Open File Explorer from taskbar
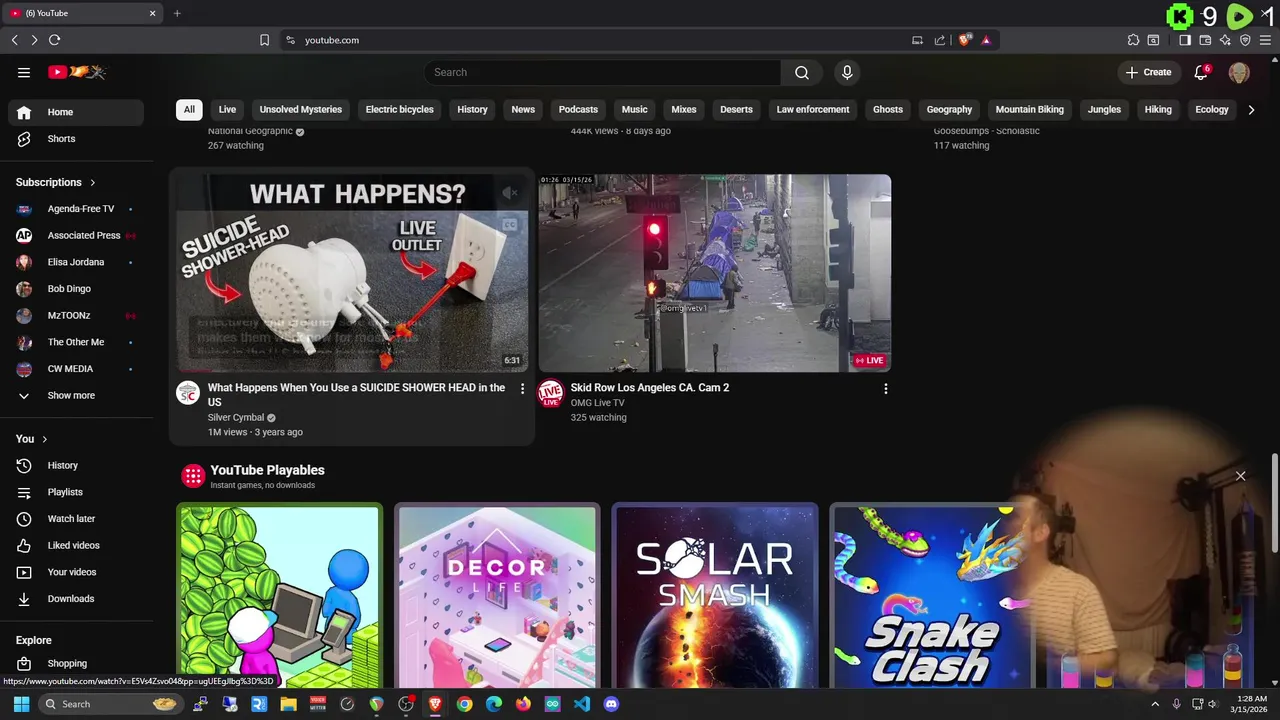Screen dimensions: 1280x720 pyautogui.click(x=288, y=704)
